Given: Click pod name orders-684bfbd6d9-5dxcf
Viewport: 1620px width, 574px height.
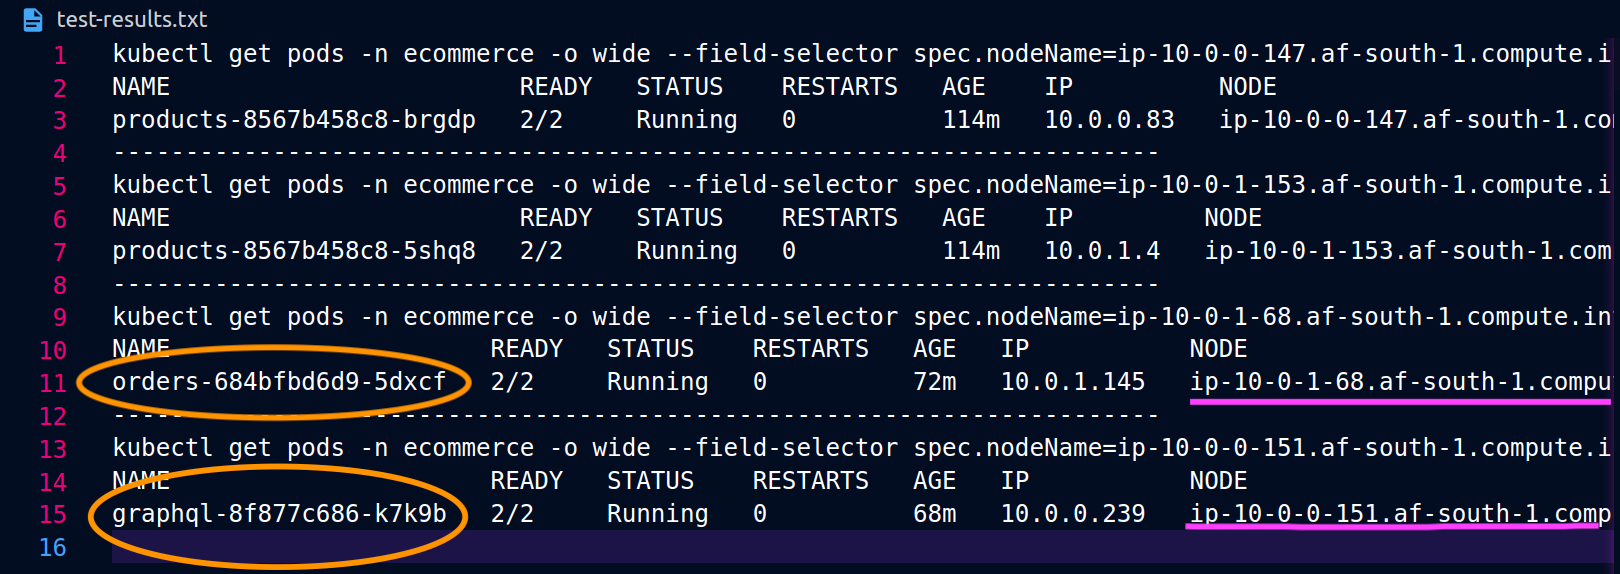Looking at the screenshot, I should tap(279, 382).
